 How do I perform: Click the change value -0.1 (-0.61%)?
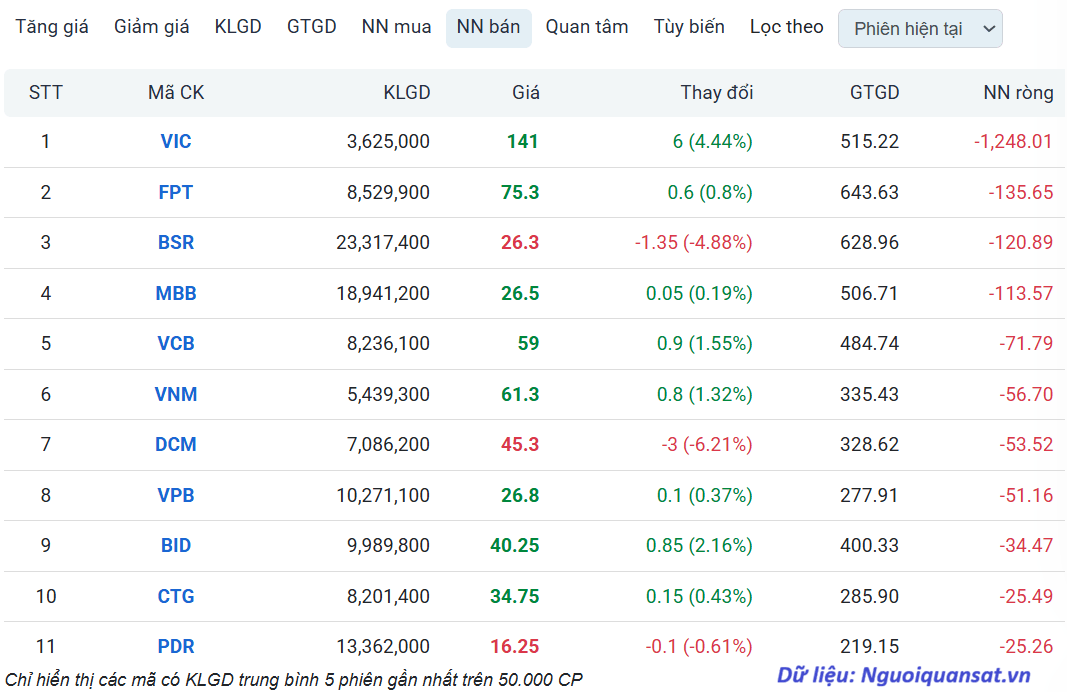(699, 646)
